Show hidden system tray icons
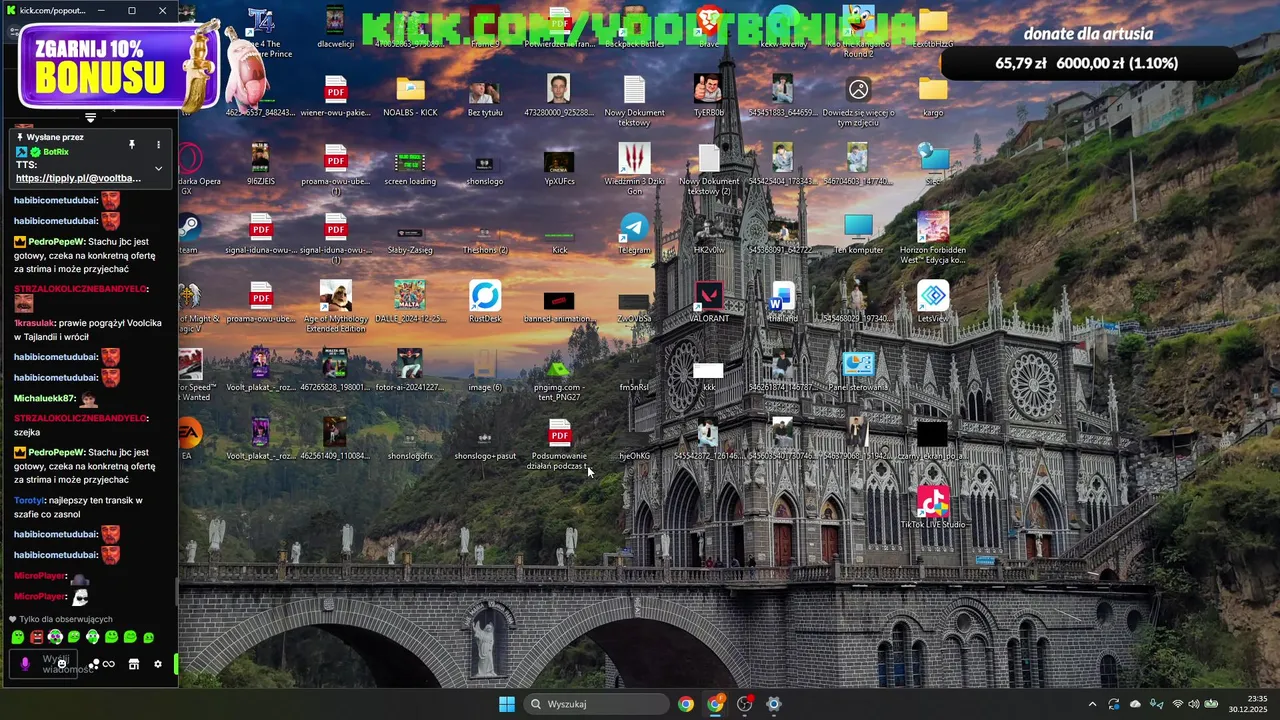Screen dimensions: 1280x720 coord(1092,704)
